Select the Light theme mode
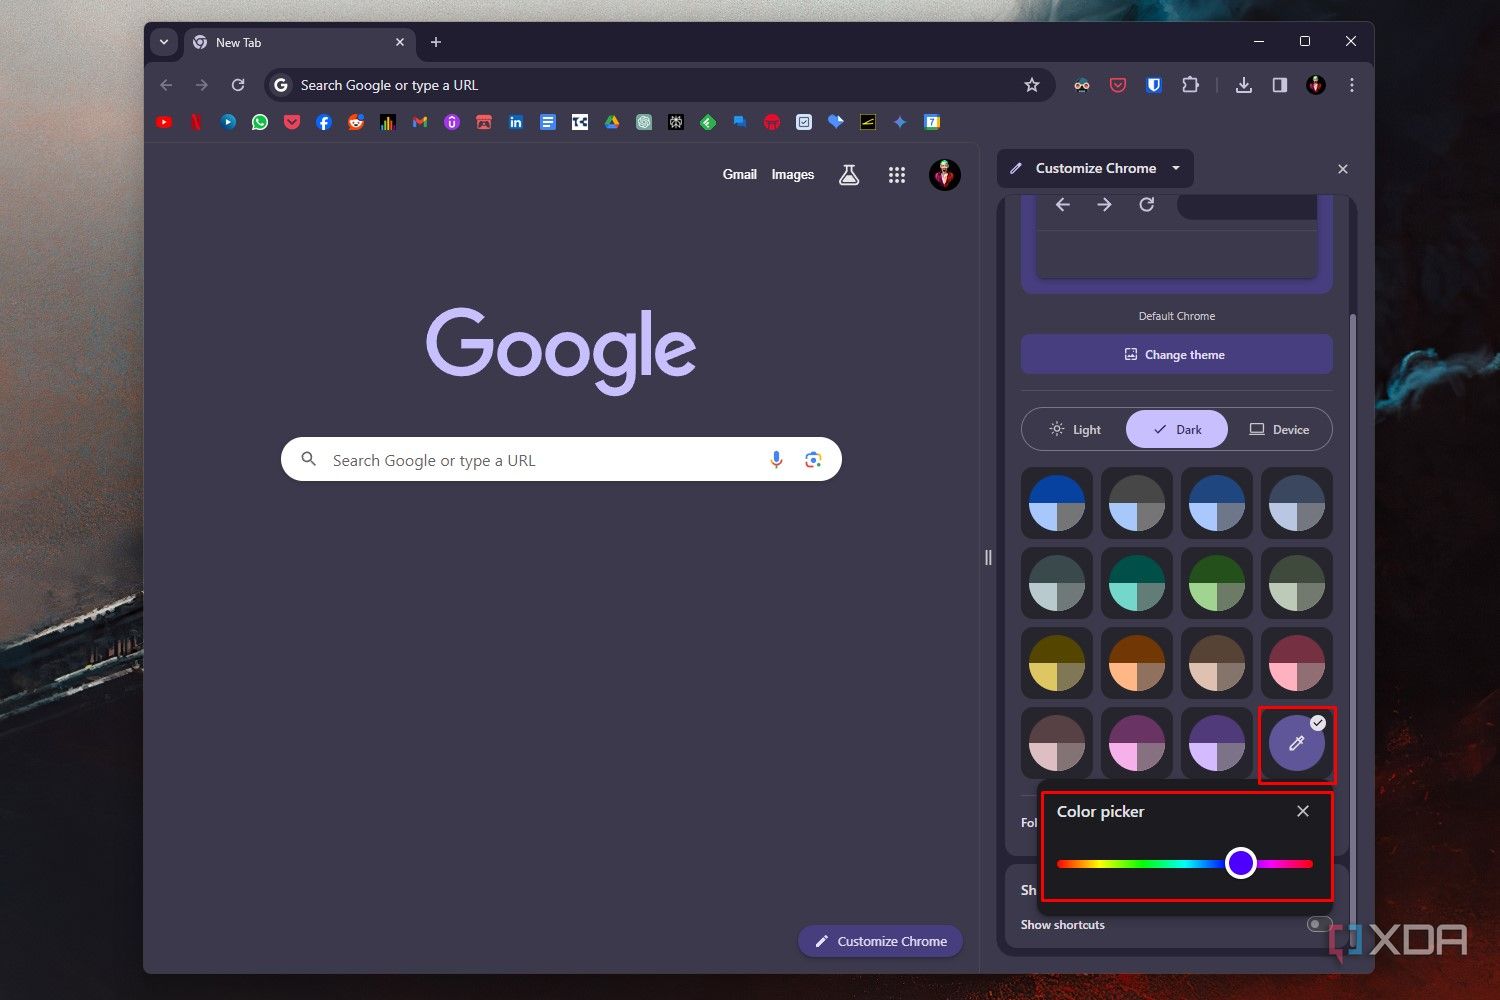The height and width of the screenshot is (1000, 1500). tap(1076, 429)
